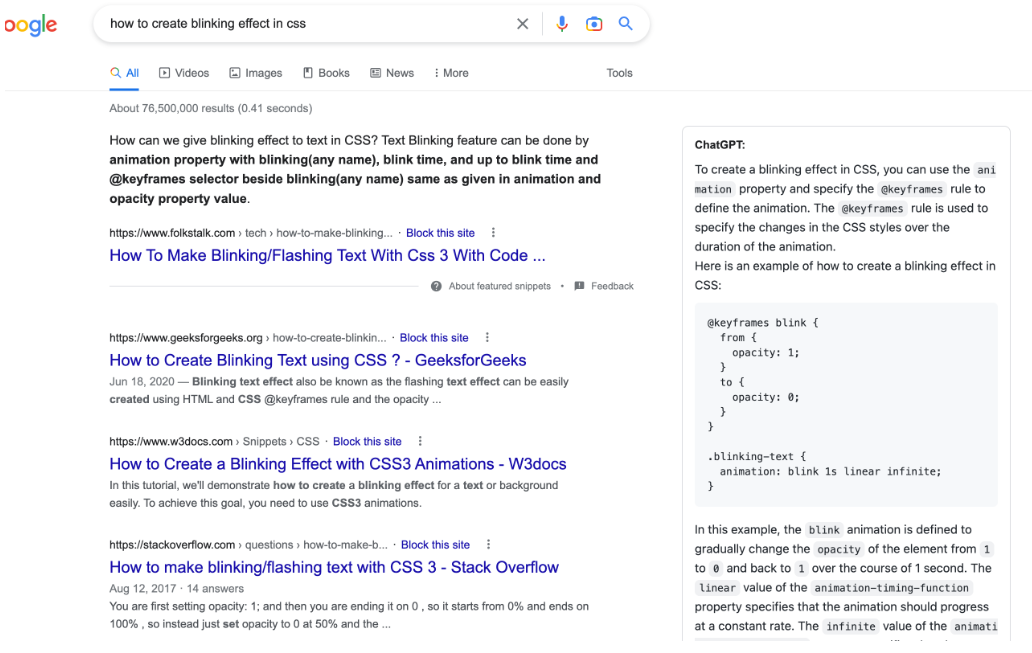Click the About featured snippets question icon

[436, 286]
